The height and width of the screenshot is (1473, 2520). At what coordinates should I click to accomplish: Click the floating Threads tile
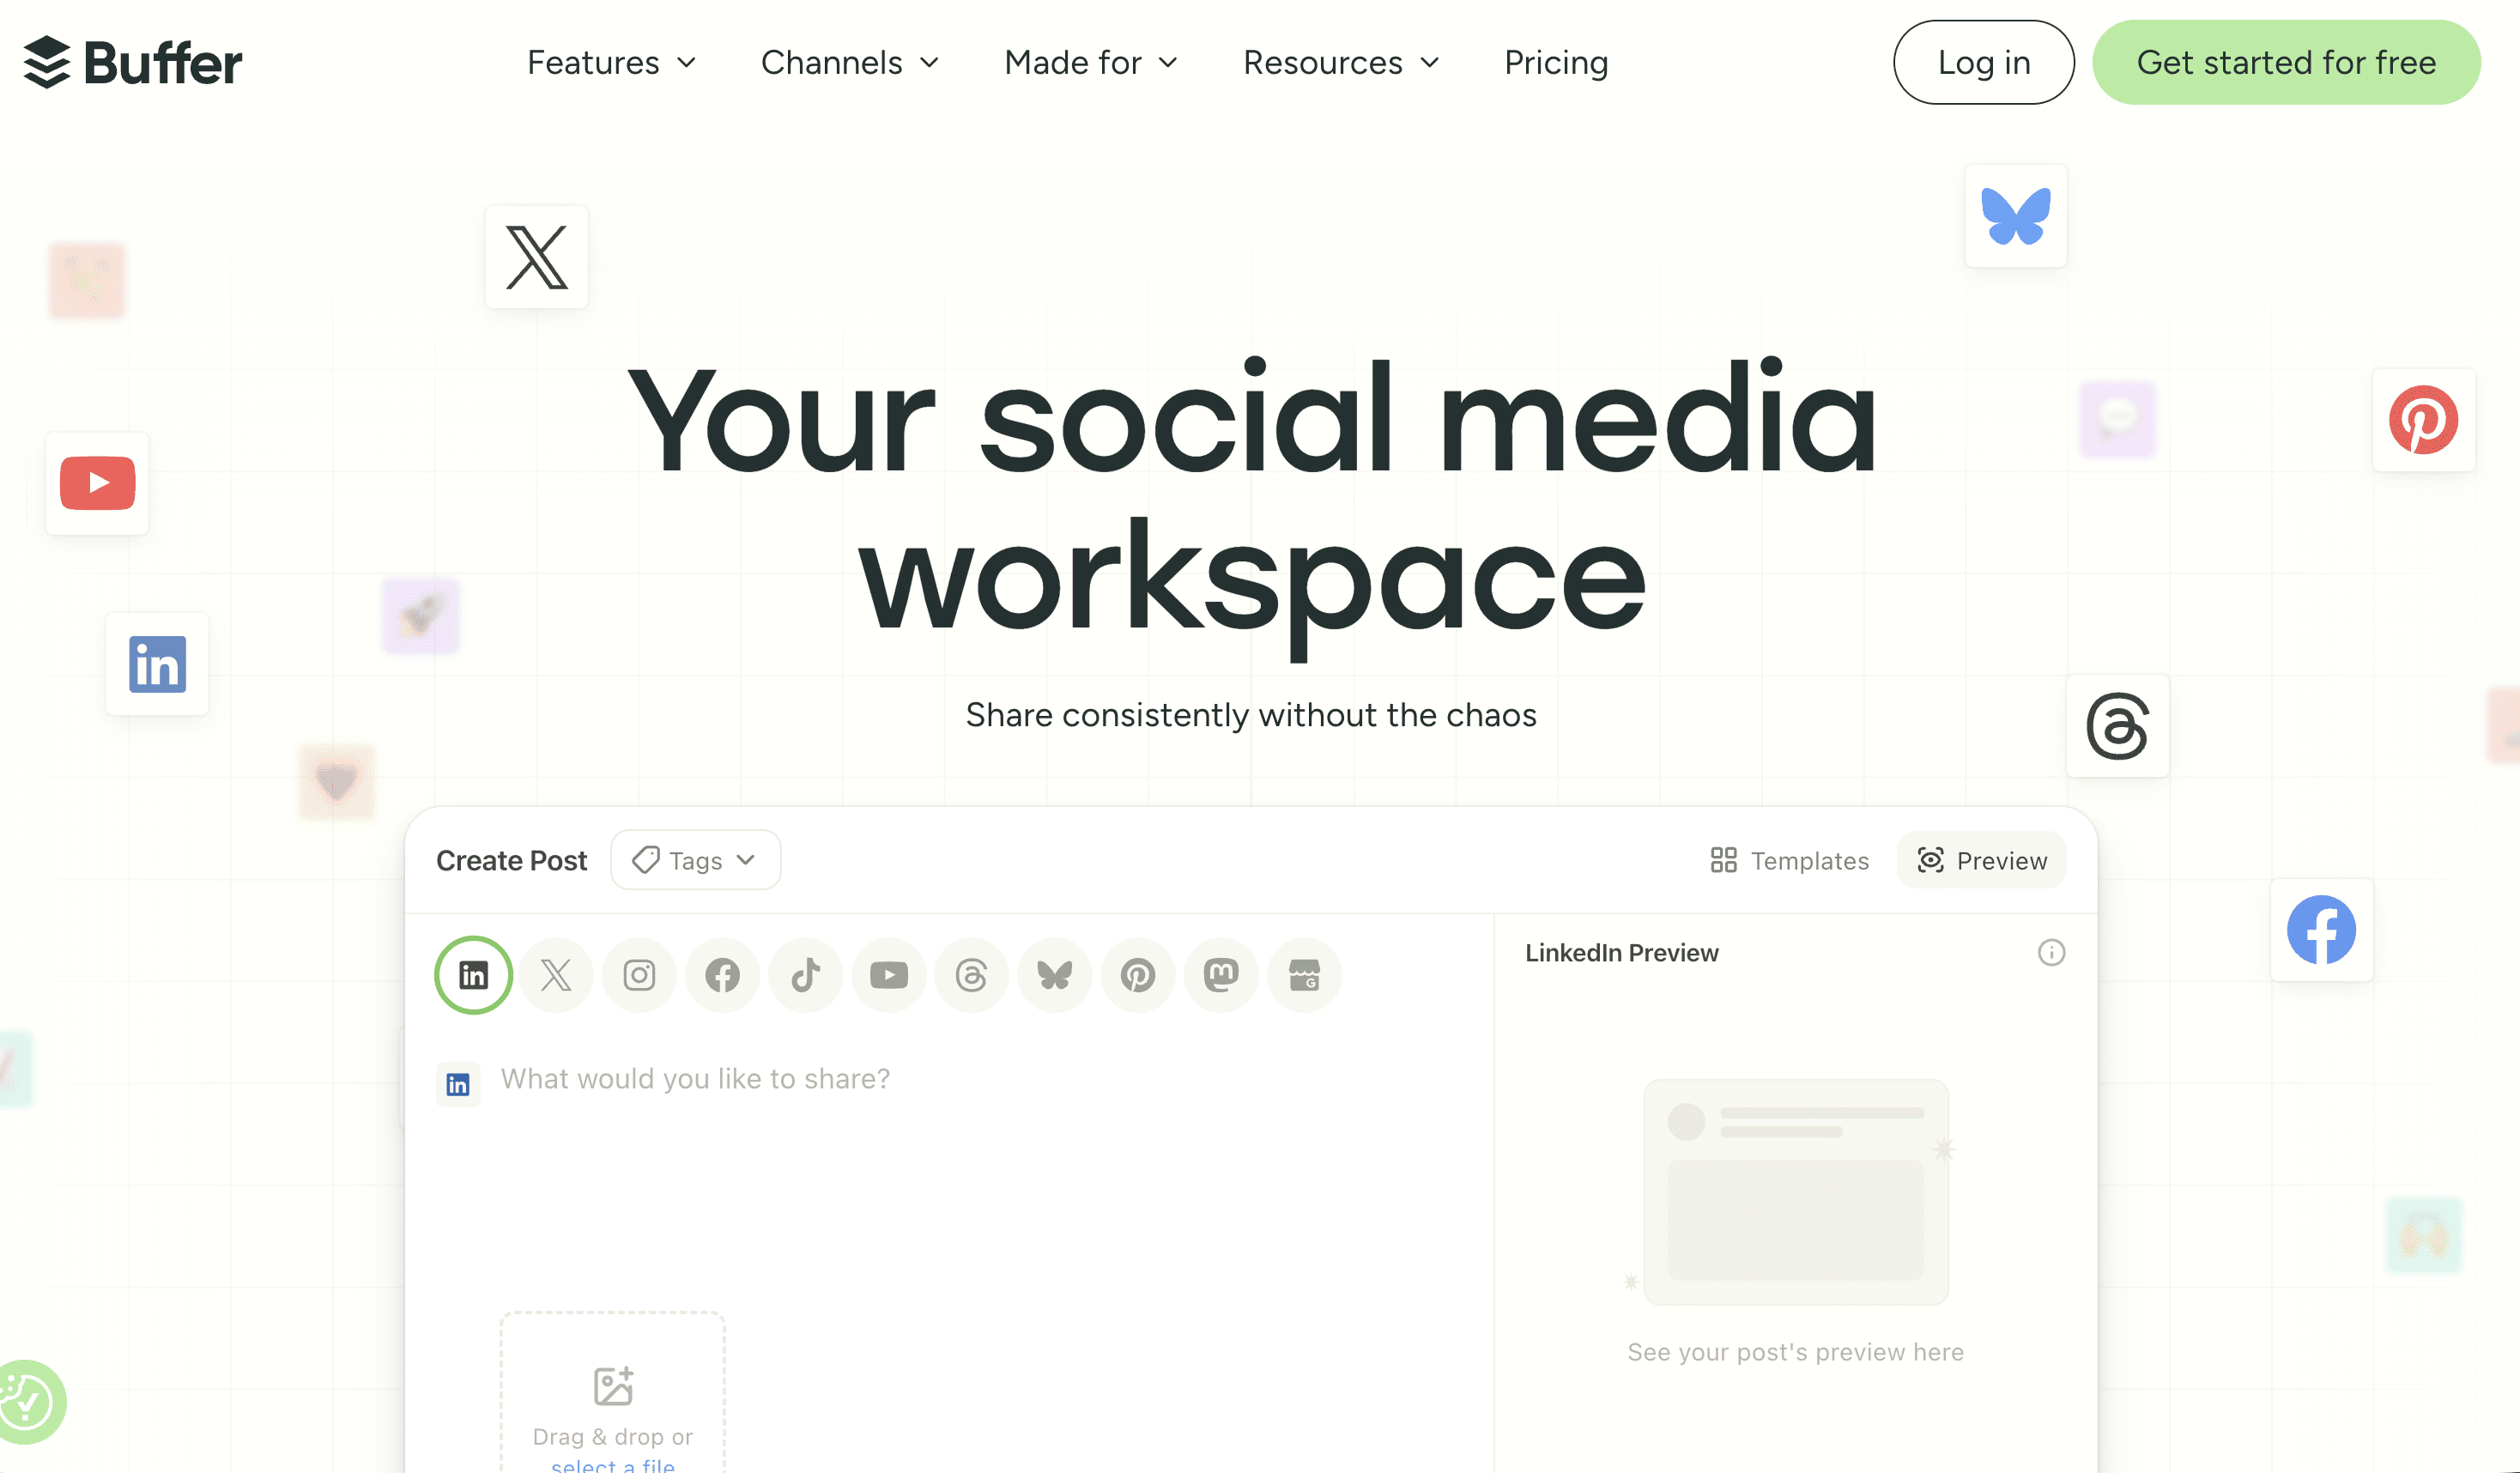point(2117,725)
